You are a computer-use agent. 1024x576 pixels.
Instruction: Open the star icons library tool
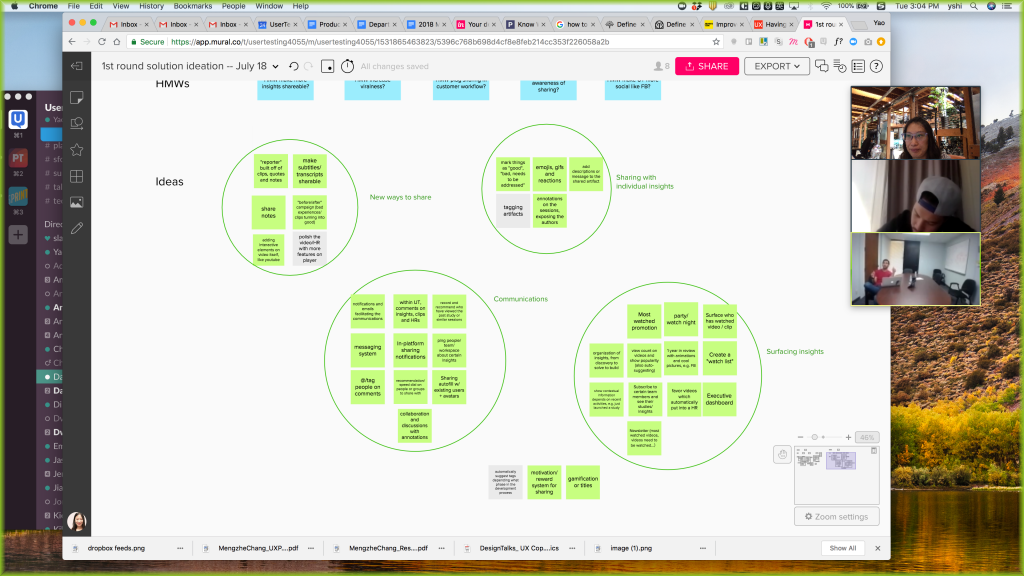coord(76,150)
